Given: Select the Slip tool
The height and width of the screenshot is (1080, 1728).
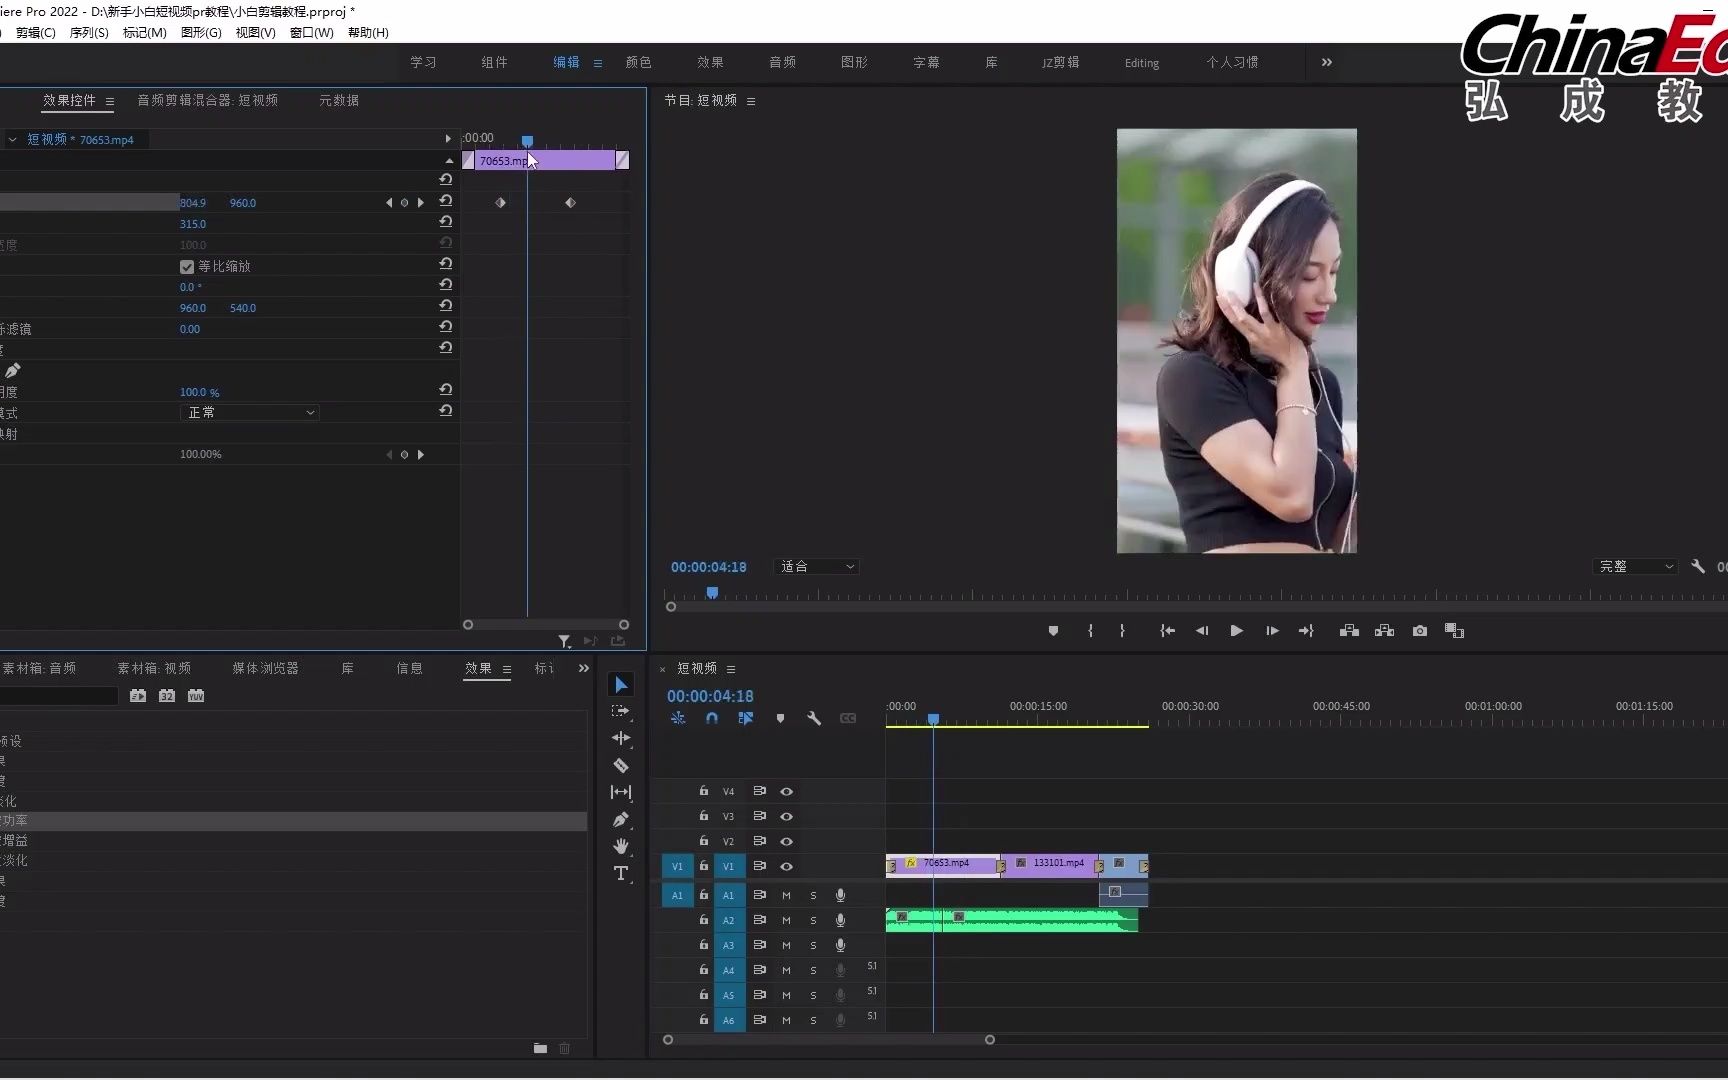Looking at the screenshot, I should click(621, 792).
